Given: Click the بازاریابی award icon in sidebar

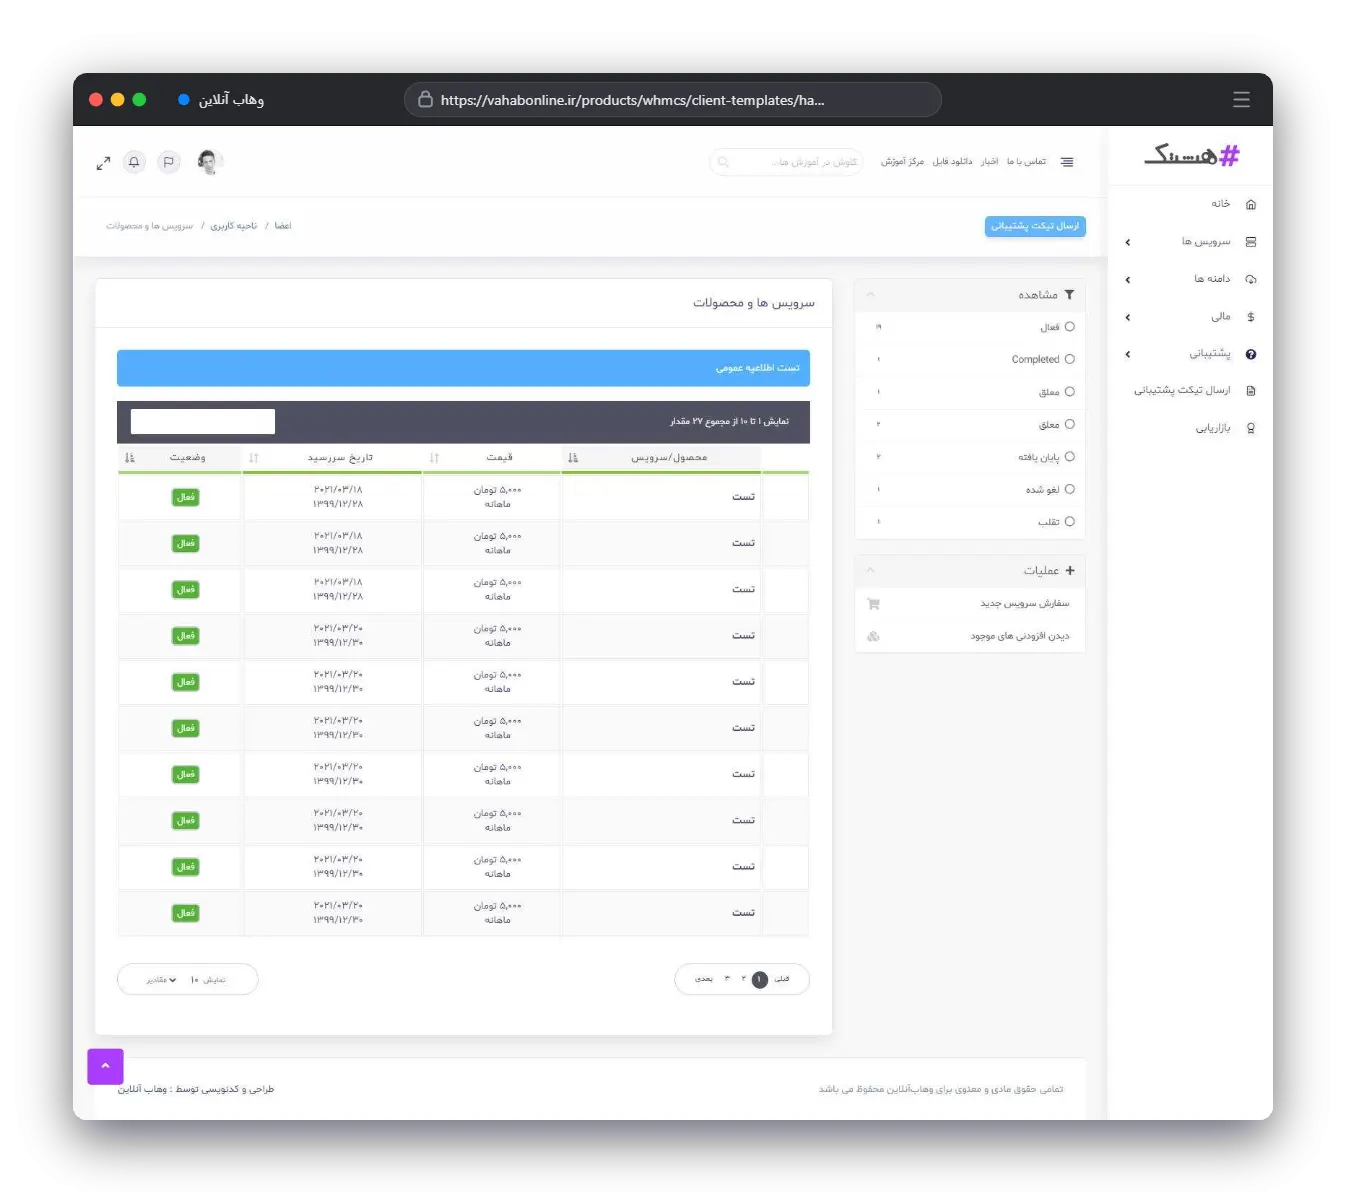Looking at the screenshot, I should [x=1250, y=428].
